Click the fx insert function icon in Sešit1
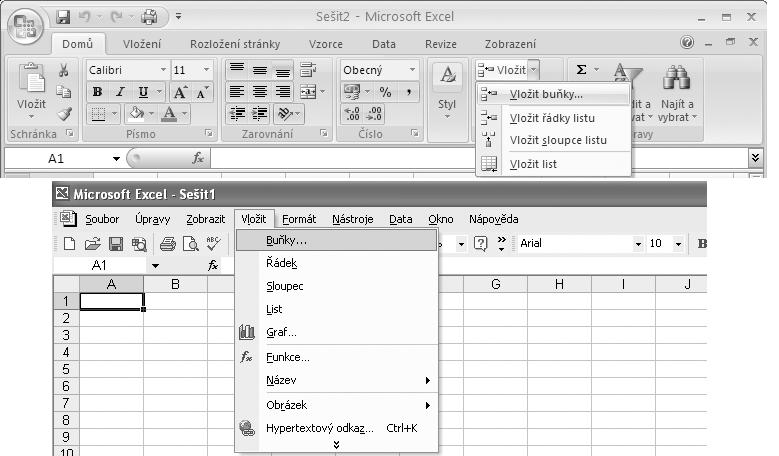The width and height of the screenshot is (779, 456). point(213,265)
